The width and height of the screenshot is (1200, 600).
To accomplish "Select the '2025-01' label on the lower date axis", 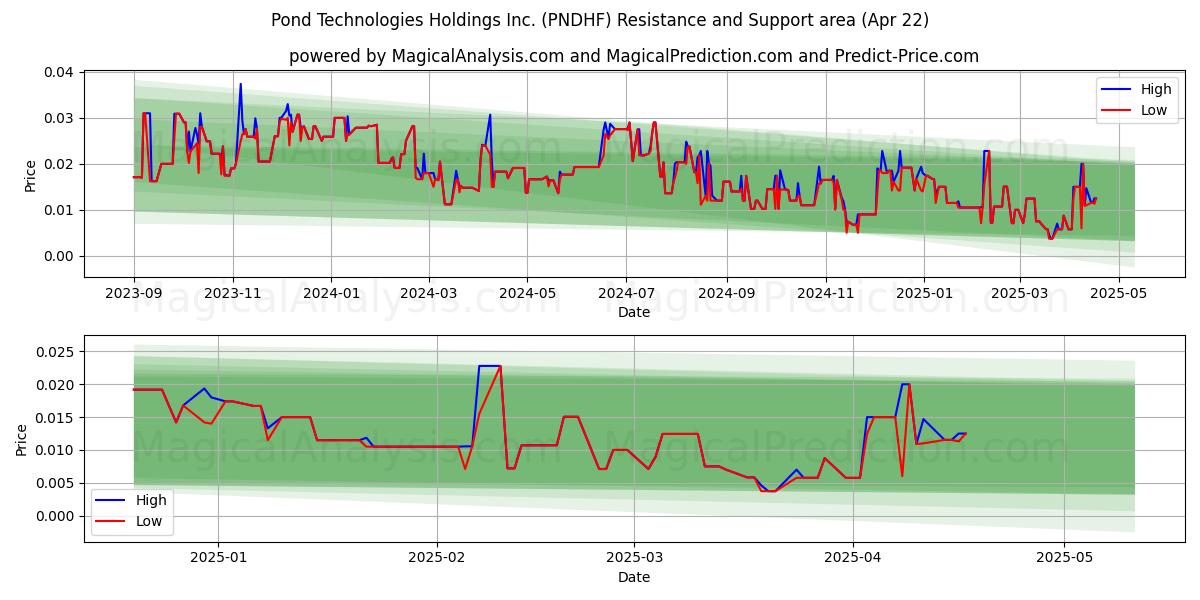I will click(x=218, y=560).
